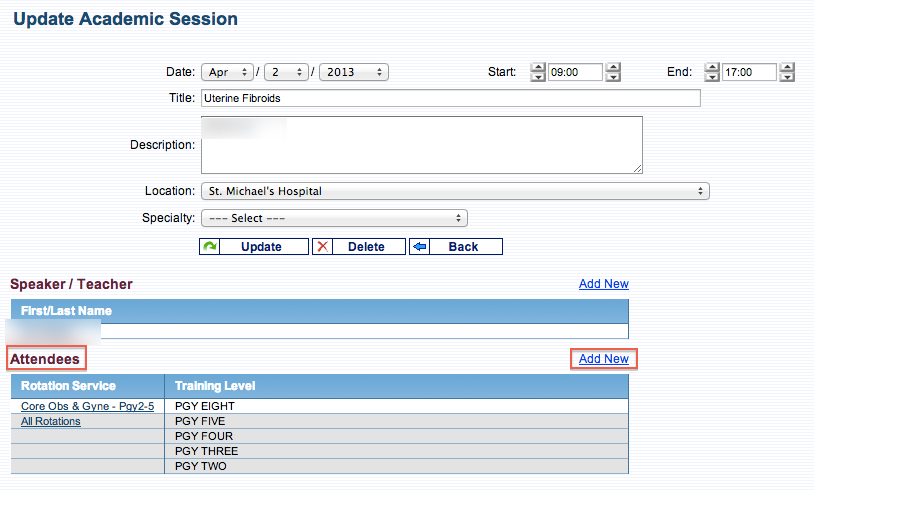This screenshot has height=514, width=905.
Task: Expand the Location dropdown
Action: tap(455, 191)
